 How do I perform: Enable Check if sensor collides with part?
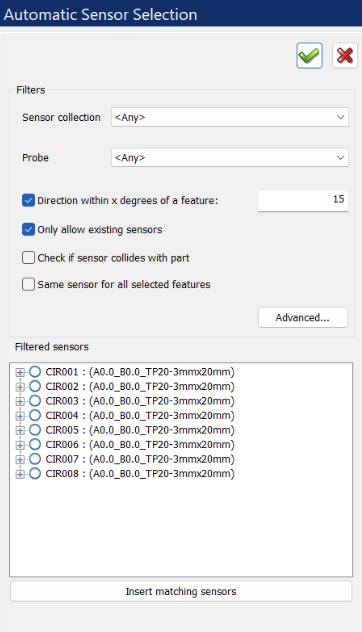[x=28, y=258]
